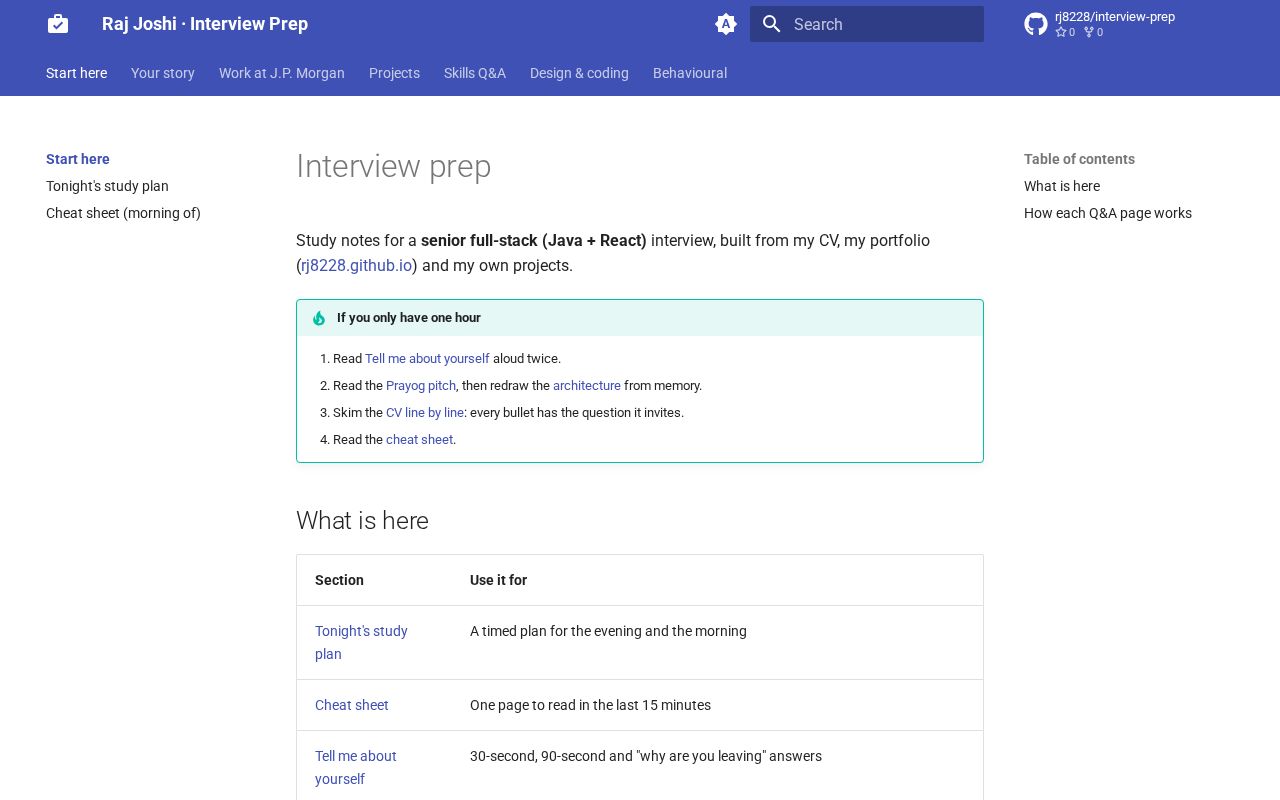Click 'One page to read in the last 15 minutes'

pyautogui.click(x=590, y=705)
